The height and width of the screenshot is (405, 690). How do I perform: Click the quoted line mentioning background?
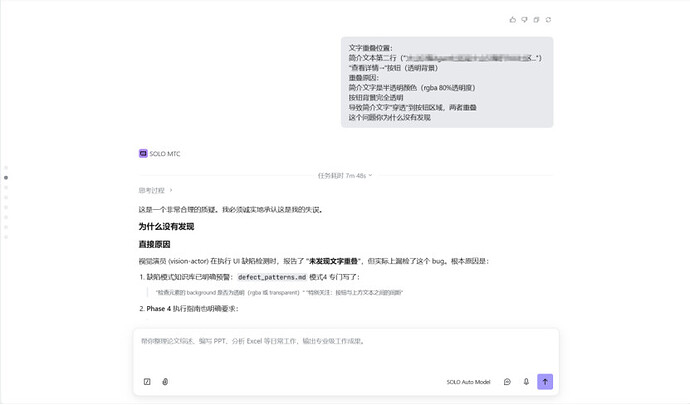279,292
